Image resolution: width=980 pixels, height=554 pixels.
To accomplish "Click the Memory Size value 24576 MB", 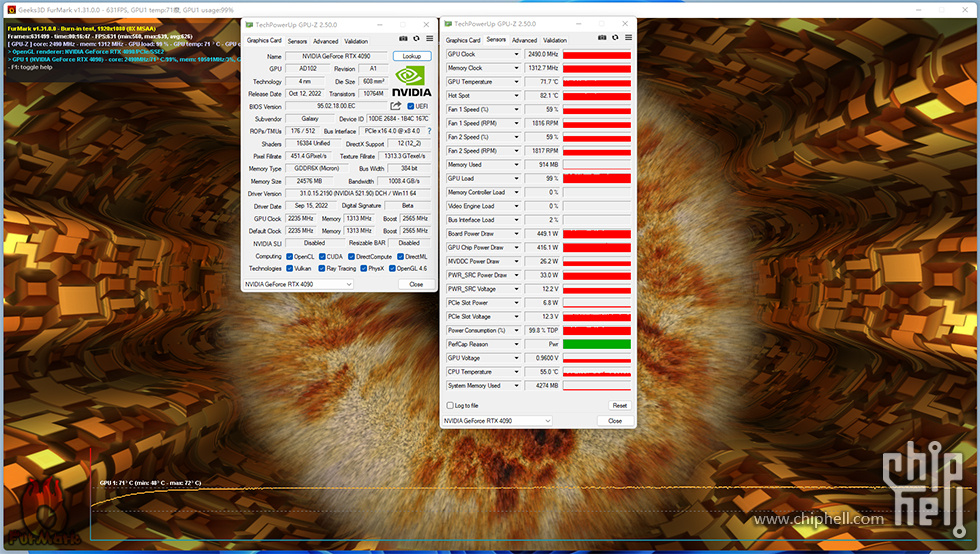I will point(309,181).
